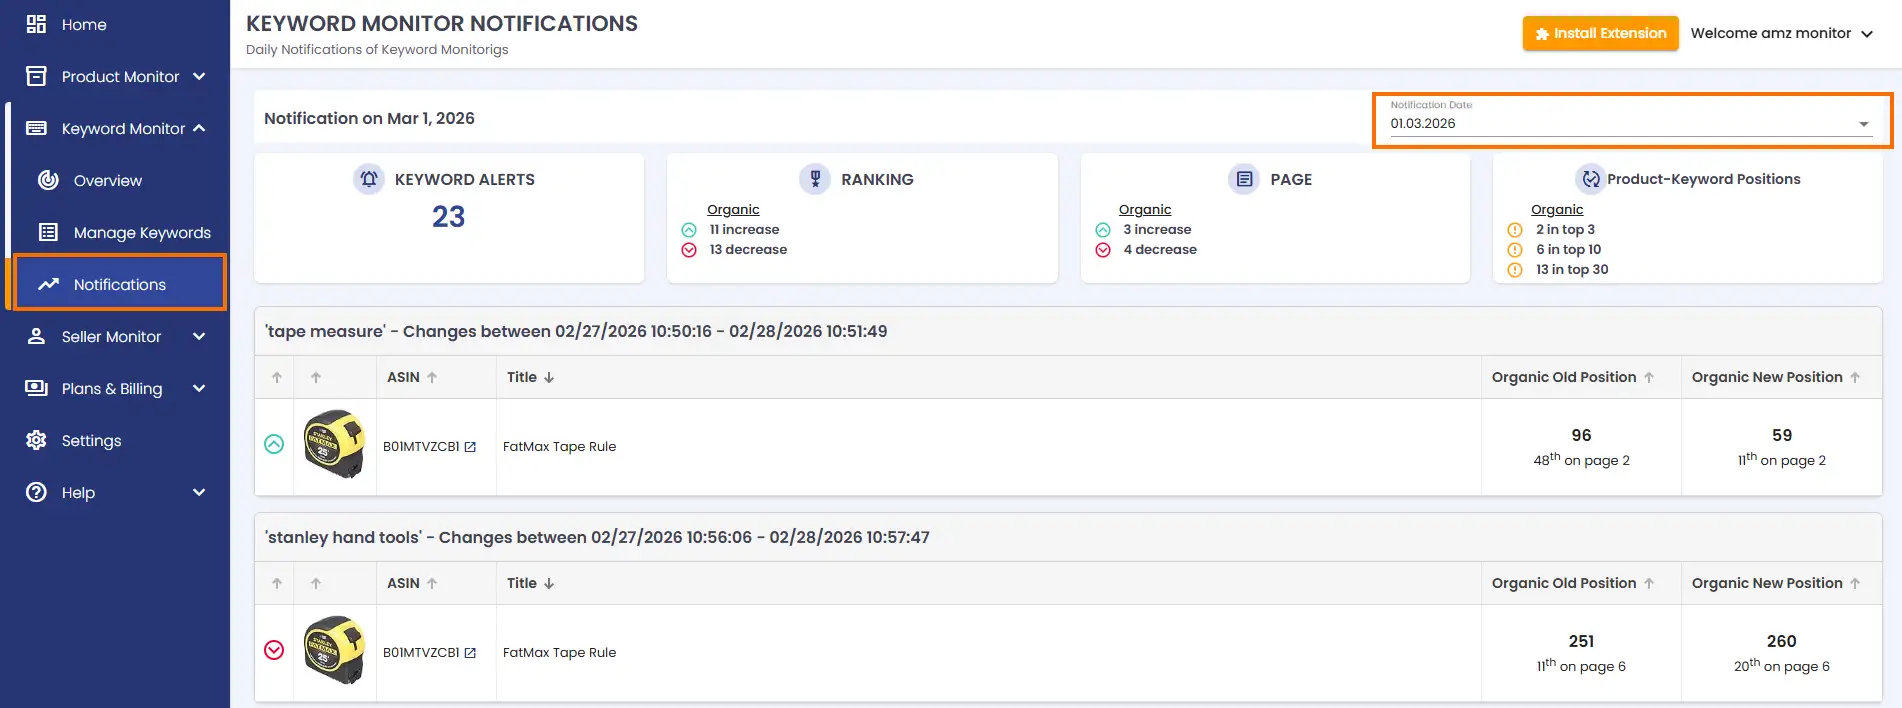The image size is (1902, 708).
Task: Expand the Seller Monitor submenu chevron
Action: [x=199, y=336]
